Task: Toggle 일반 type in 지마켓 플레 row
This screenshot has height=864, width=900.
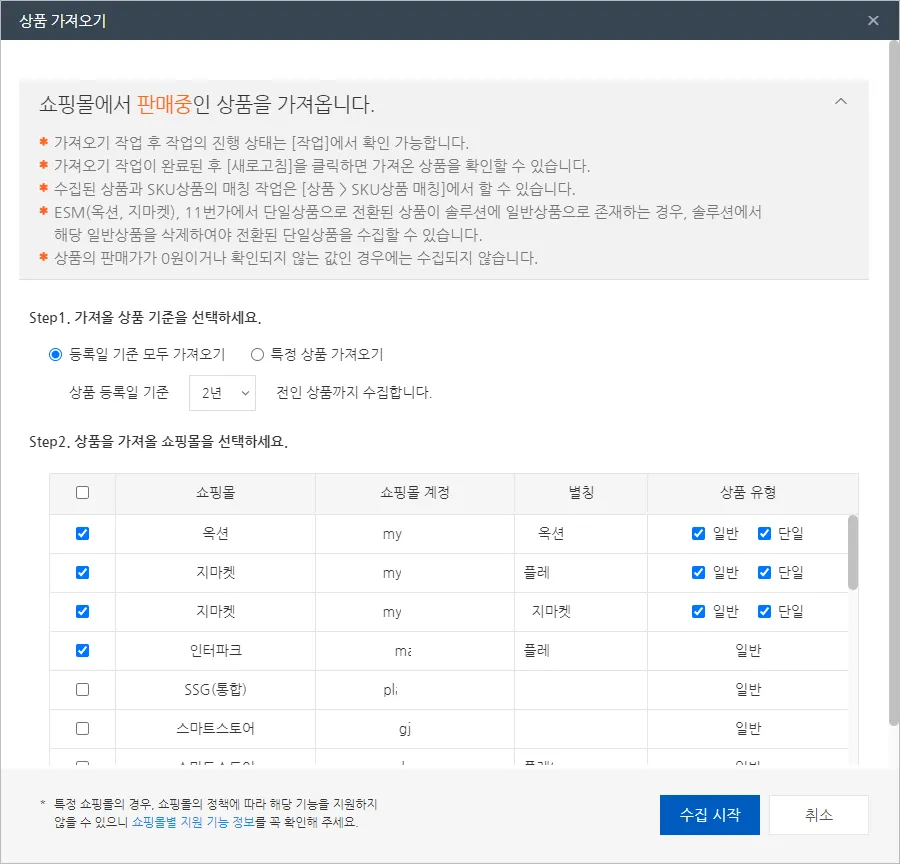Action: click(x=699, y=572)
